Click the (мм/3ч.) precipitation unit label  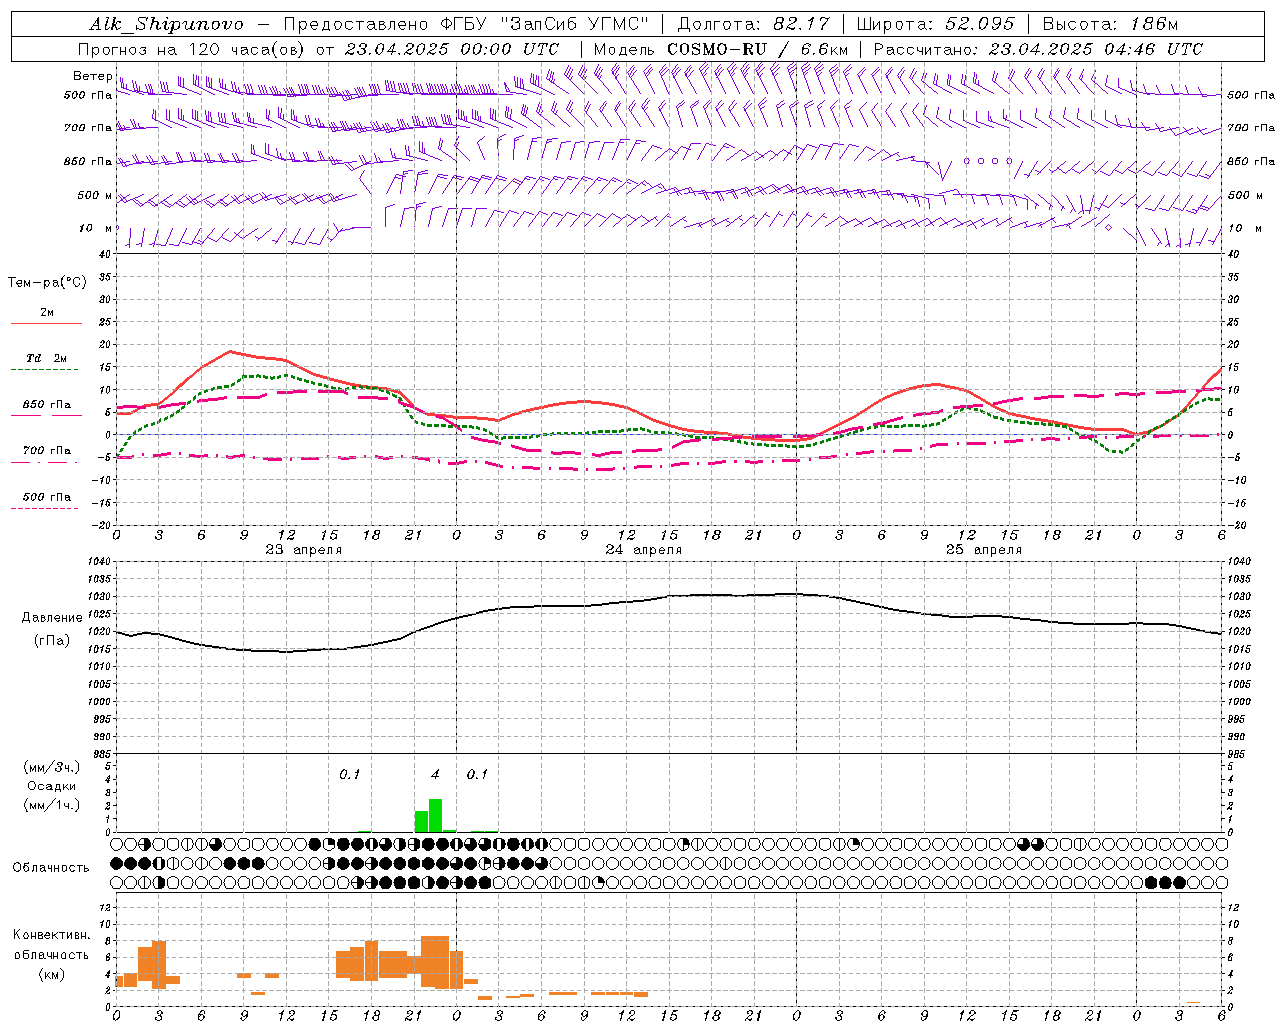[x=52, y=767]
